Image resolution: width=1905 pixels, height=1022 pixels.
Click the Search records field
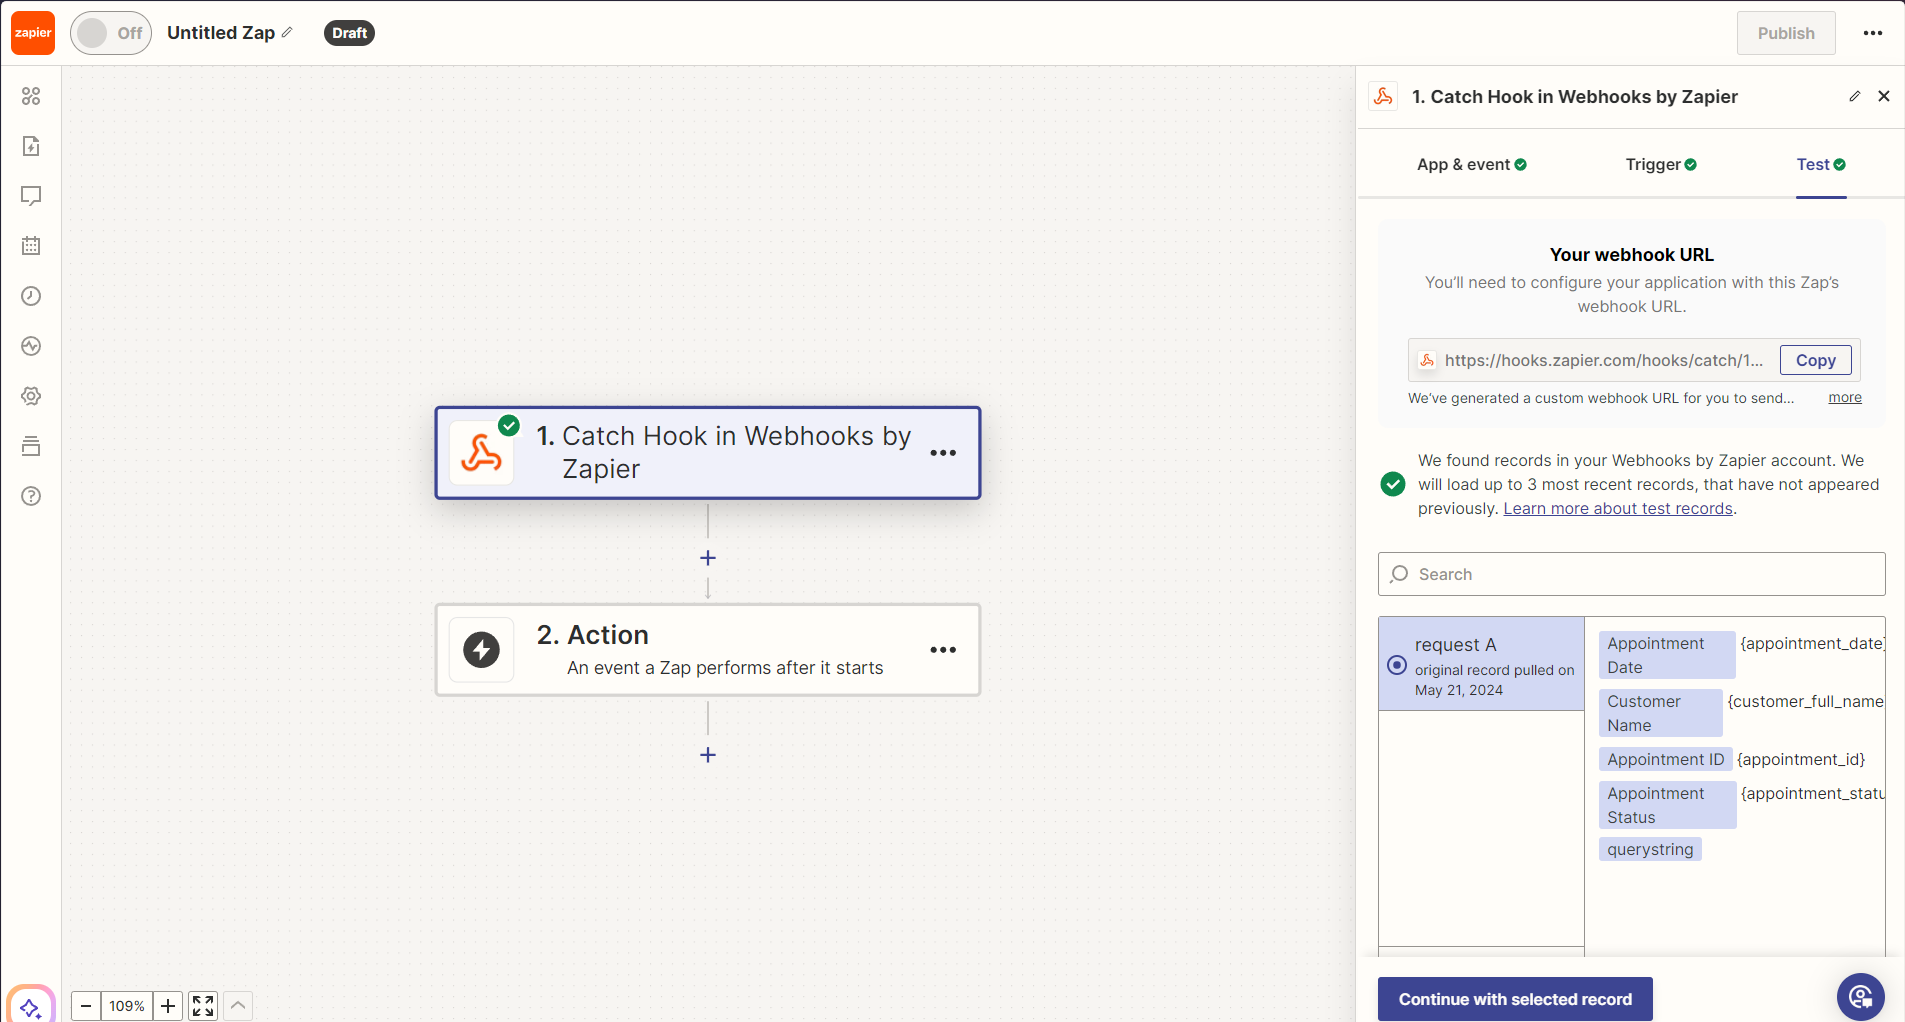[1629, 574]
